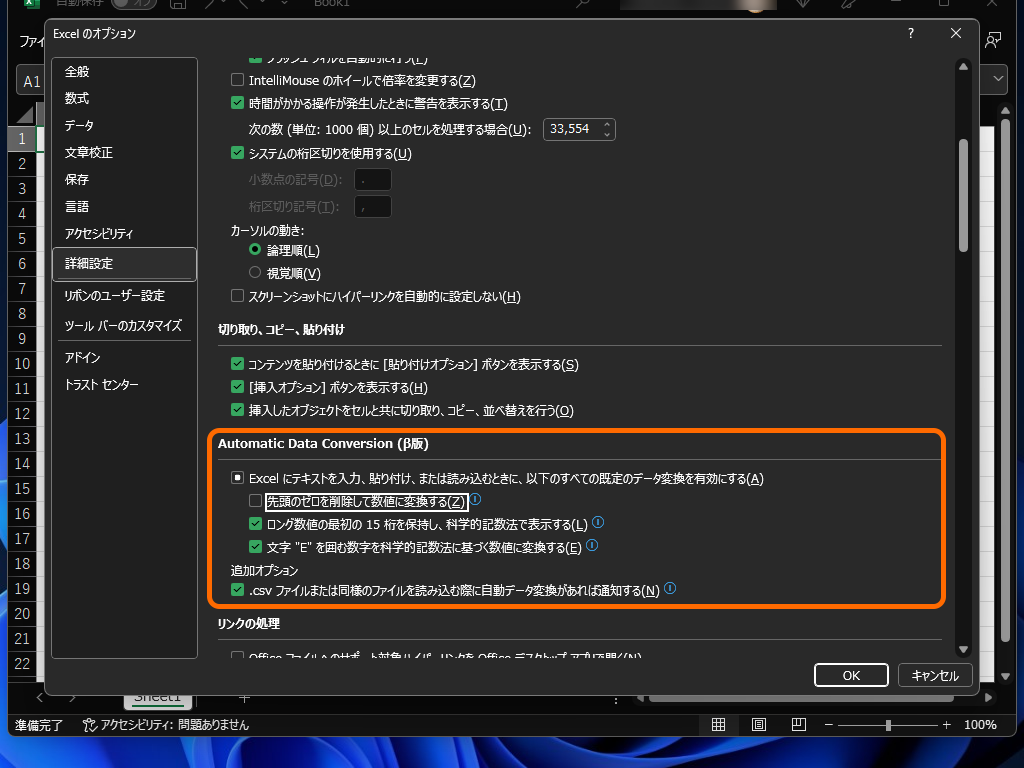The image size is (1024, 768).
Task: Confirm settings with the OK button
Action: pos(851,675)
